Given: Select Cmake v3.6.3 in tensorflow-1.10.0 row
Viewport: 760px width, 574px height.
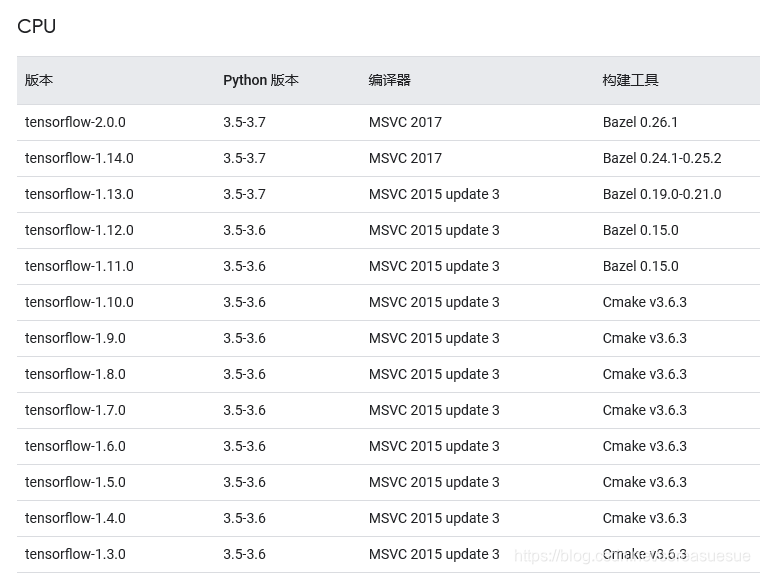Looking at the screenshot, I should point(645,302).
